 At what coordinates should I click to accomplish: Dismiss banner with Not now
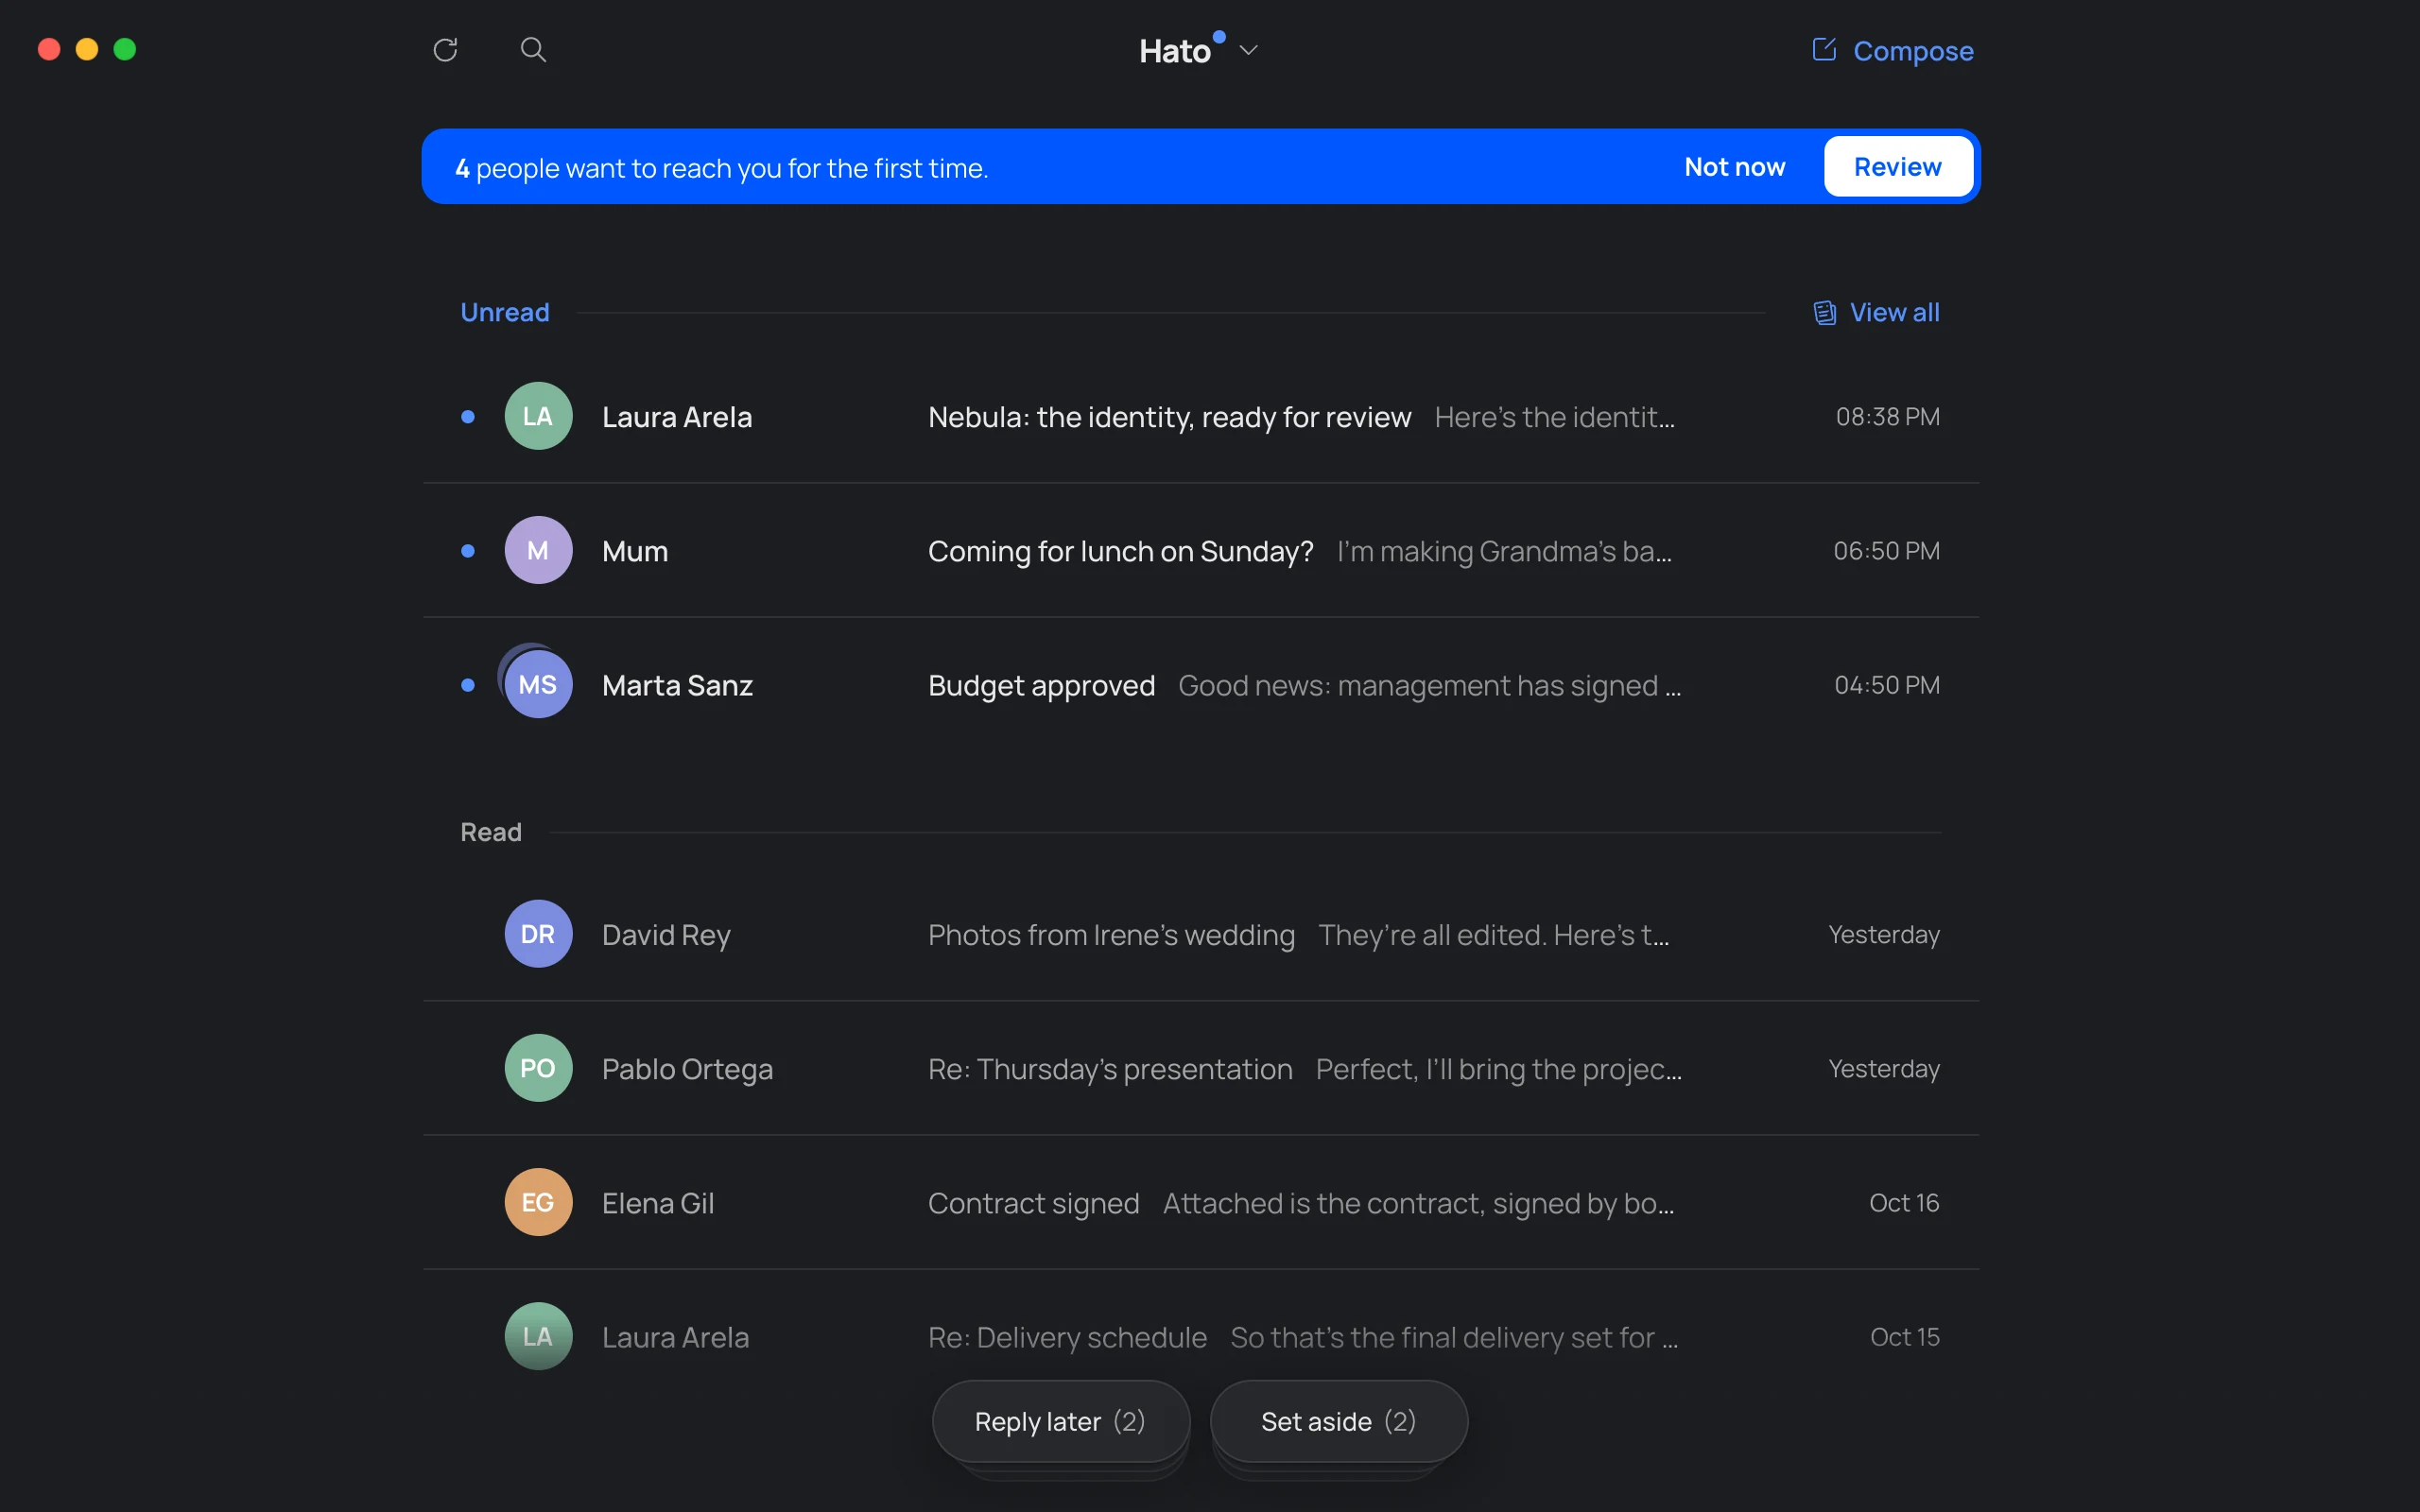coord(1735,167)
